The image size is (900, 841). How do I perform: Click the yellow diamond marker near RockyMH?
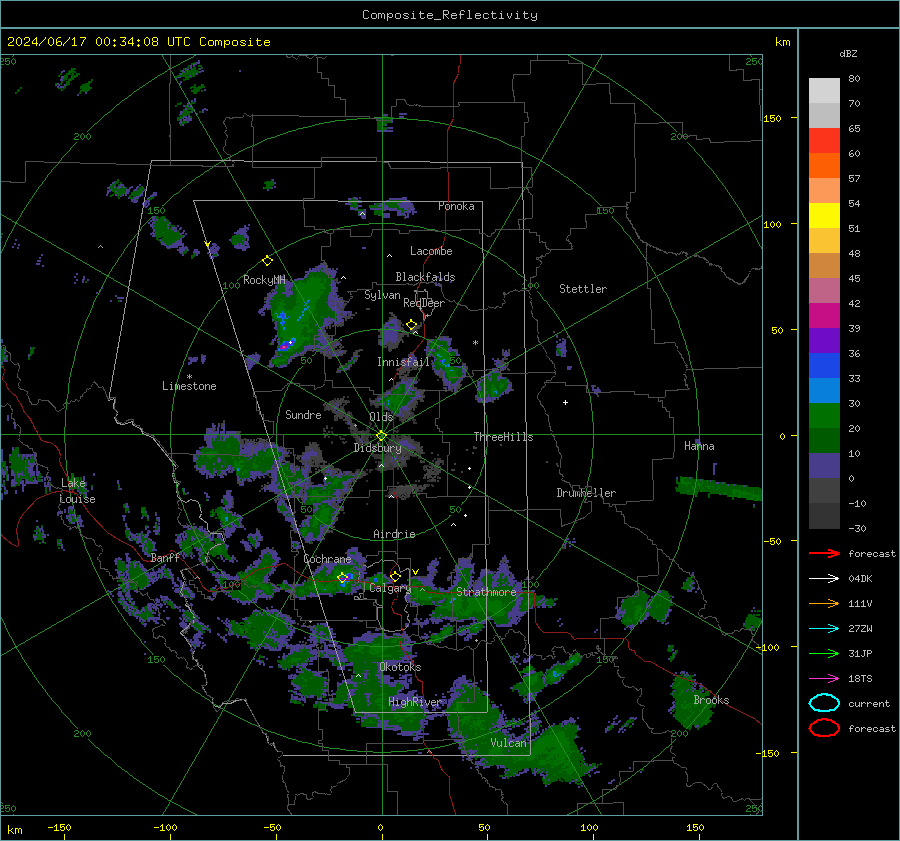click(267, 261)
